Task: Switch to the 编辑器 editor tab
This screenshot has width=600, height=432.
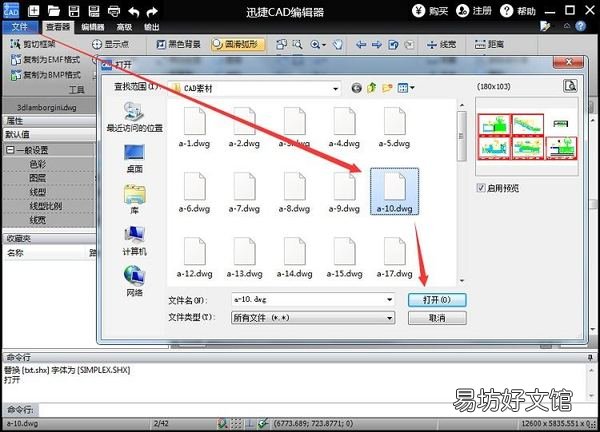Action: coord(93,27)
